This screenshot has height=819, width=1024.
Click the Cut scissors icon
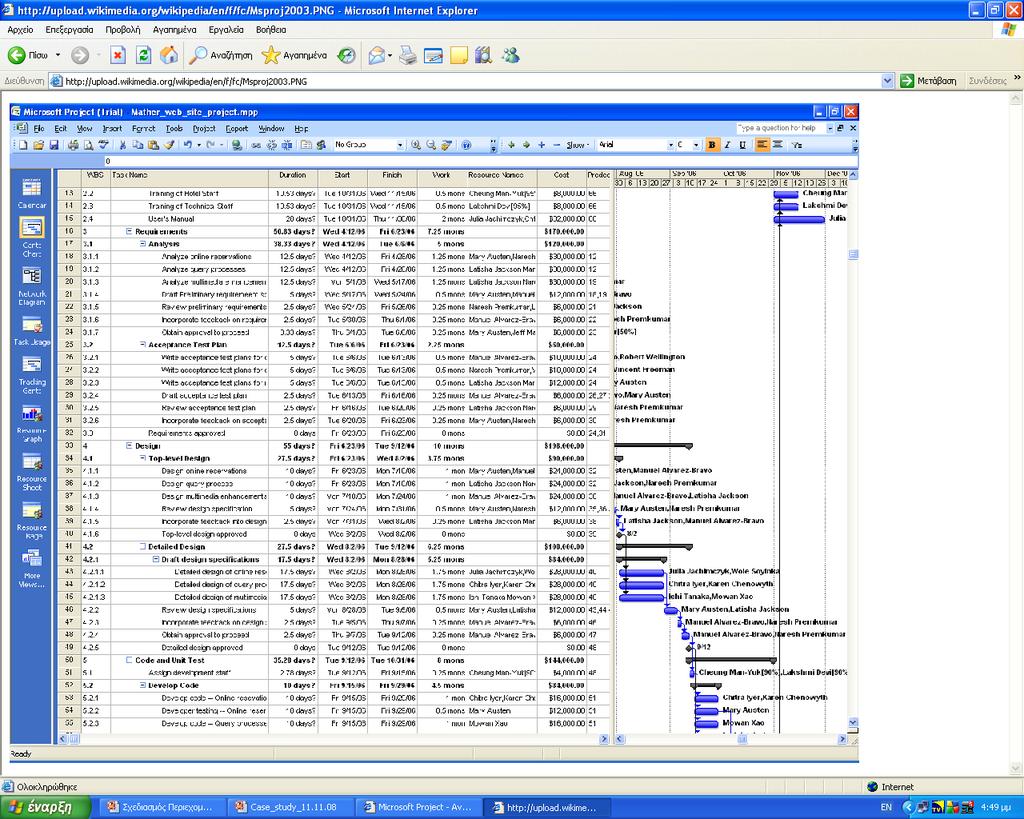[x=122, y=145]
